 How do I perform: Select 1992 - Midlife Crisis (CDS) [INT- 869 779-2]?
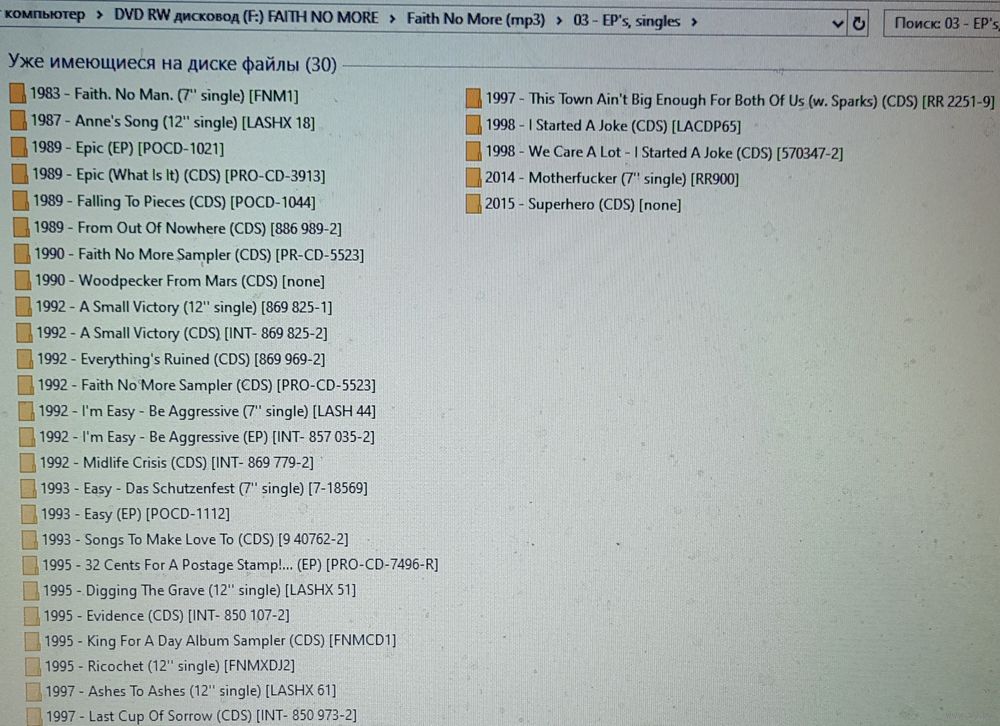(176, 463)
